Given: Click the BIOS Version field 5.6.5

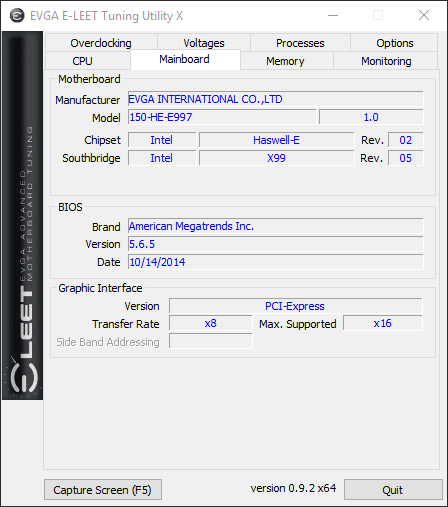Looking at the screenshot, I should coord(276,244).
